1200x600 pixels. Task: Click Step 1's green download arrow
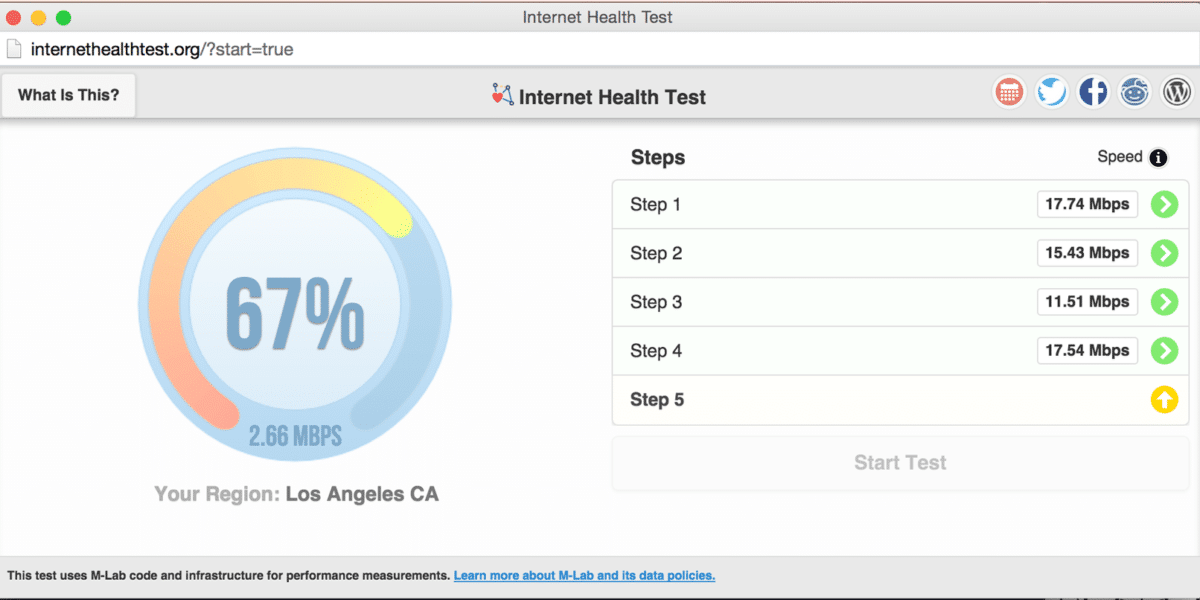click(1164, 204)
